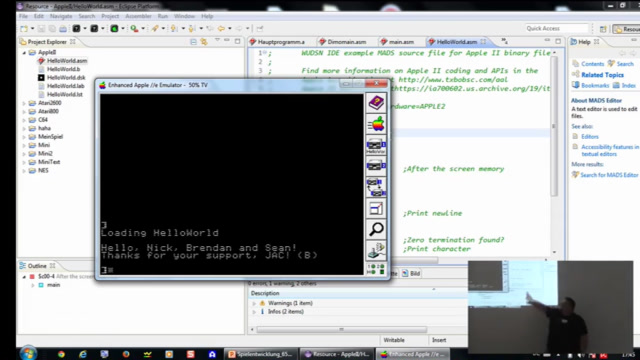Open Windows Start button
The height and width of the screenshot is (360, 640).
coord(29,353)
